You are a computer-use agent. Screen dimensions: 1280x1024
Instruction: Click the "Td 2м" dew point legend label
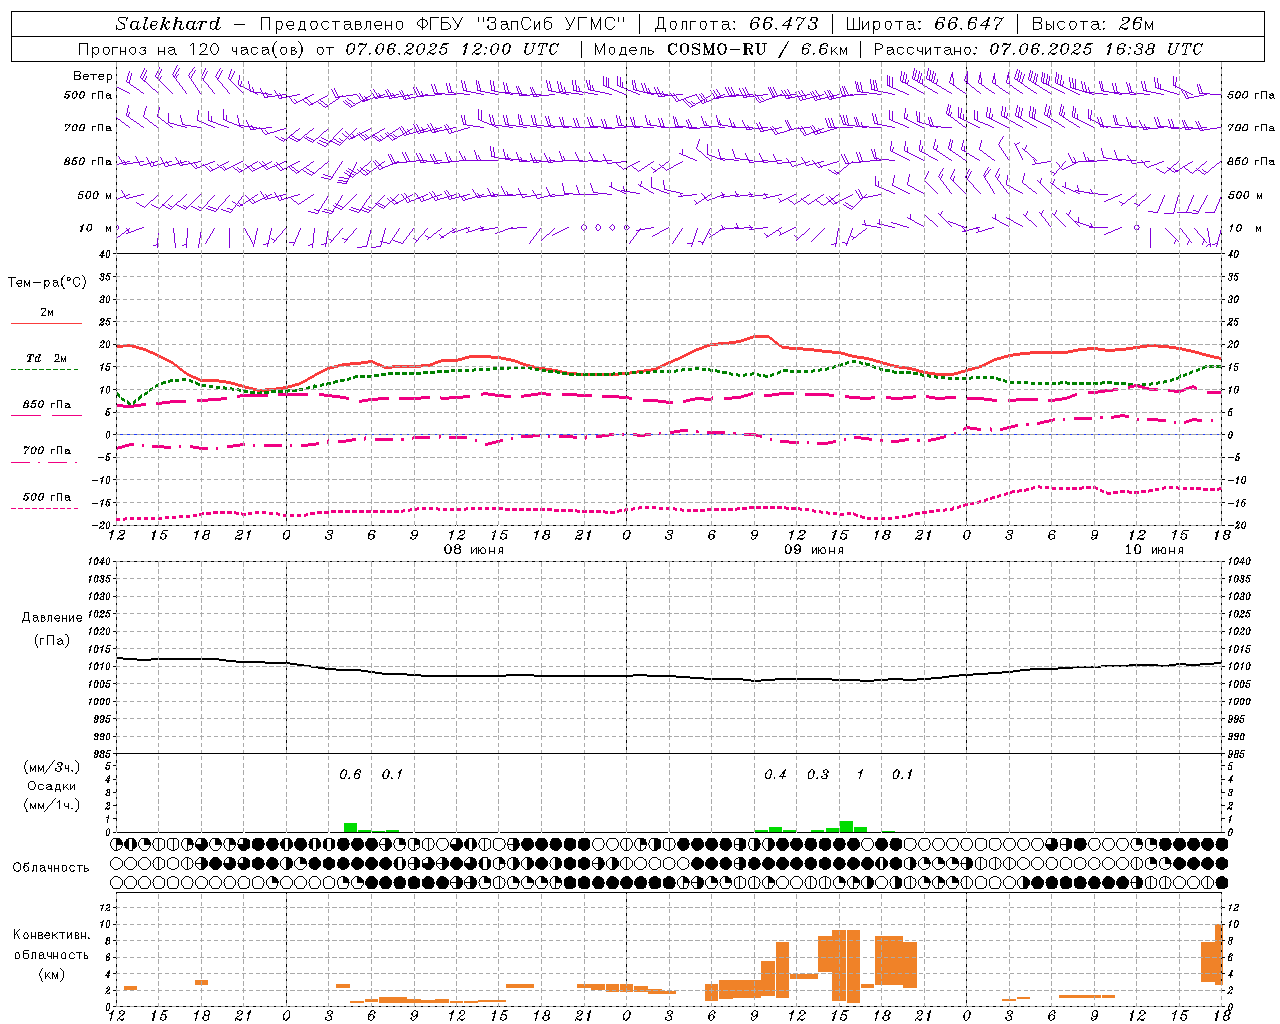tap(47, 358)
